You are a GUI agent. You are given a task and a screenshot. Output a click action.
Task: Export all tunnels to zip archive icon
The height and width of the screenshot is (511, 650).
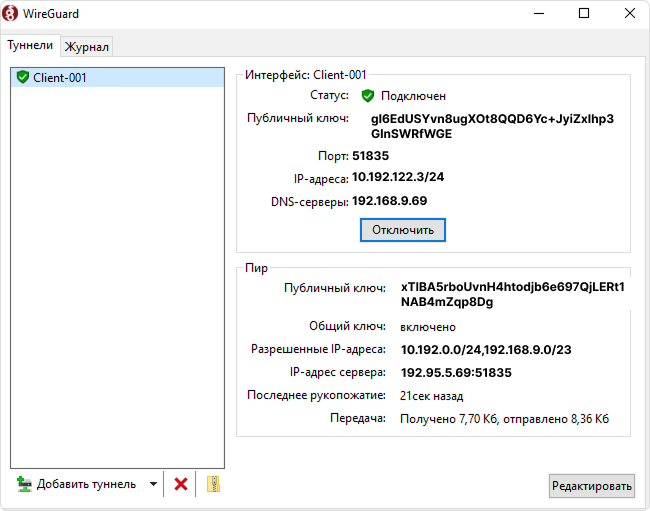tap(213, 484)
